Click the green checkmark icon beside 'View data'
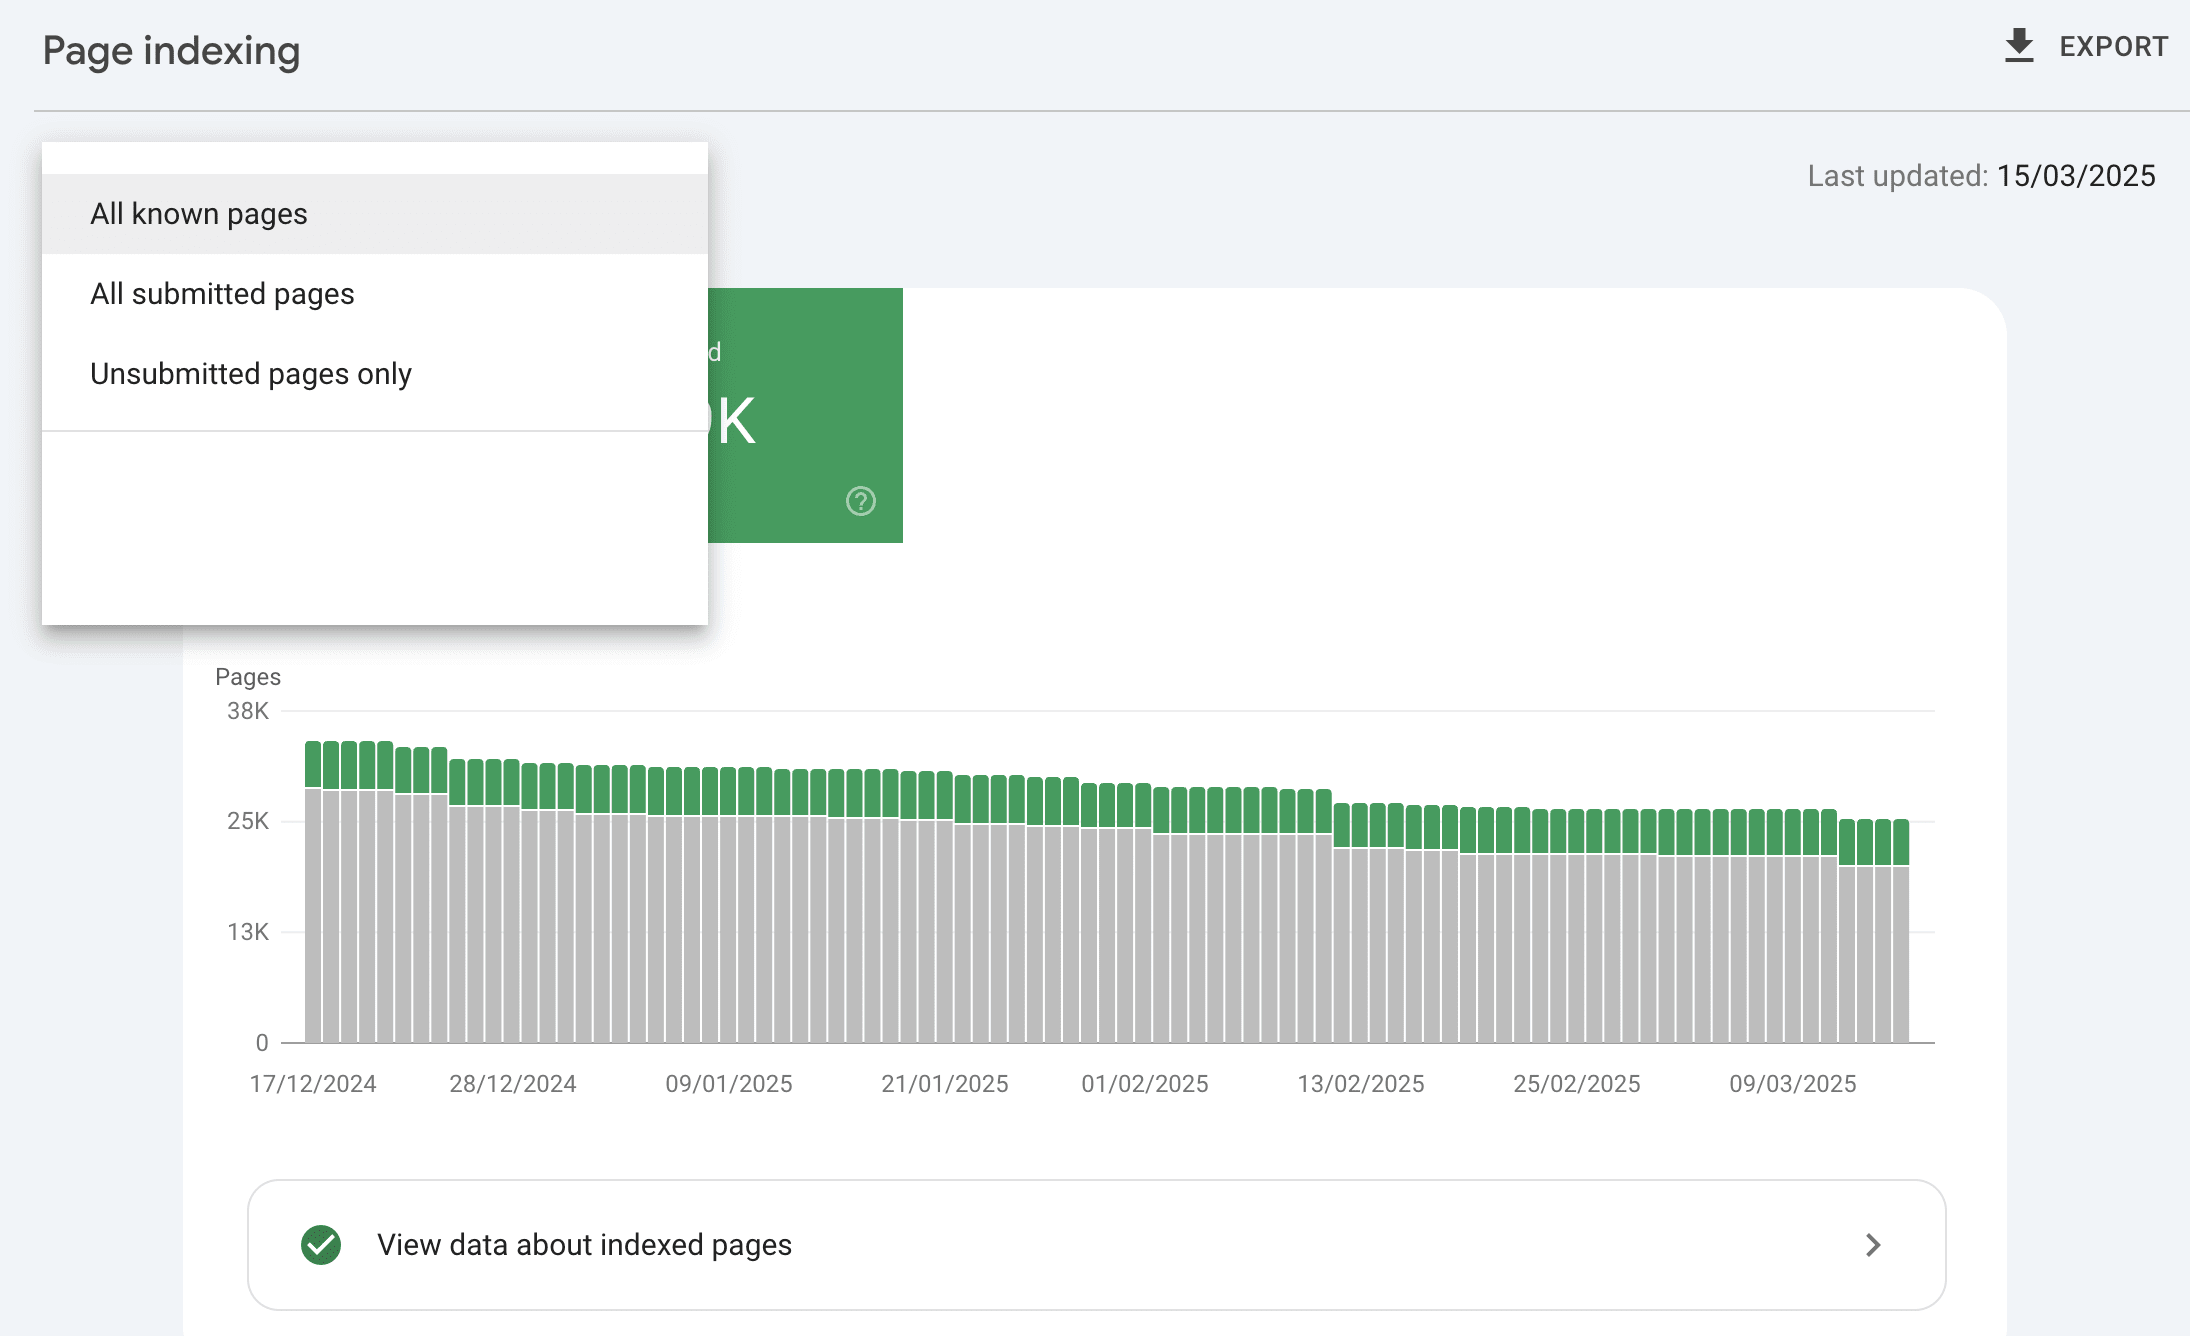The width and height of the screenshot is (2190, 1336). (x=321, y=1245)
